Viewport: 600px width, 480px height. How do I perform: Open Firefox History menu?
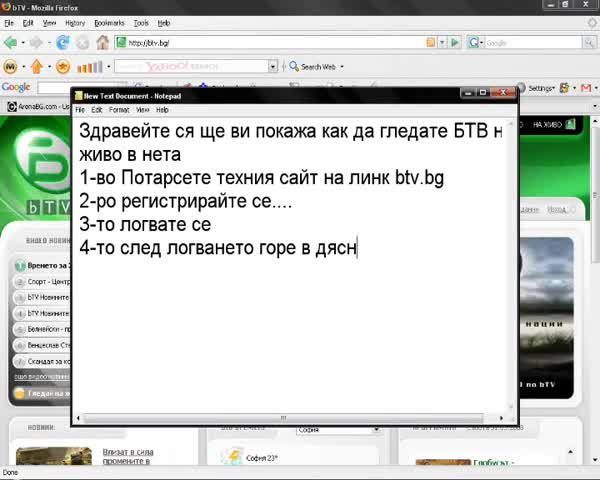[x=75, y=23]
